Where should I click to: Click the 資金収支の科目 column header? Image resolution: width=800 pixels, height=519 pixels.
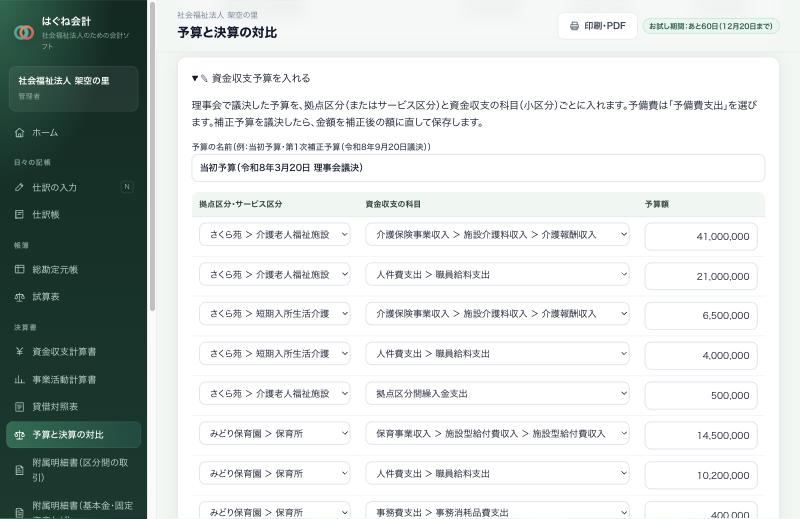click(x=393, y=204)
